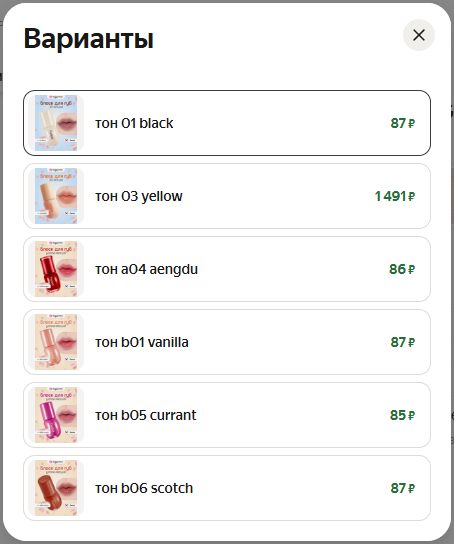Click the 1 491 ₽ price label
The width and height of the screenshot is (454, 544).
click(395, 196)
